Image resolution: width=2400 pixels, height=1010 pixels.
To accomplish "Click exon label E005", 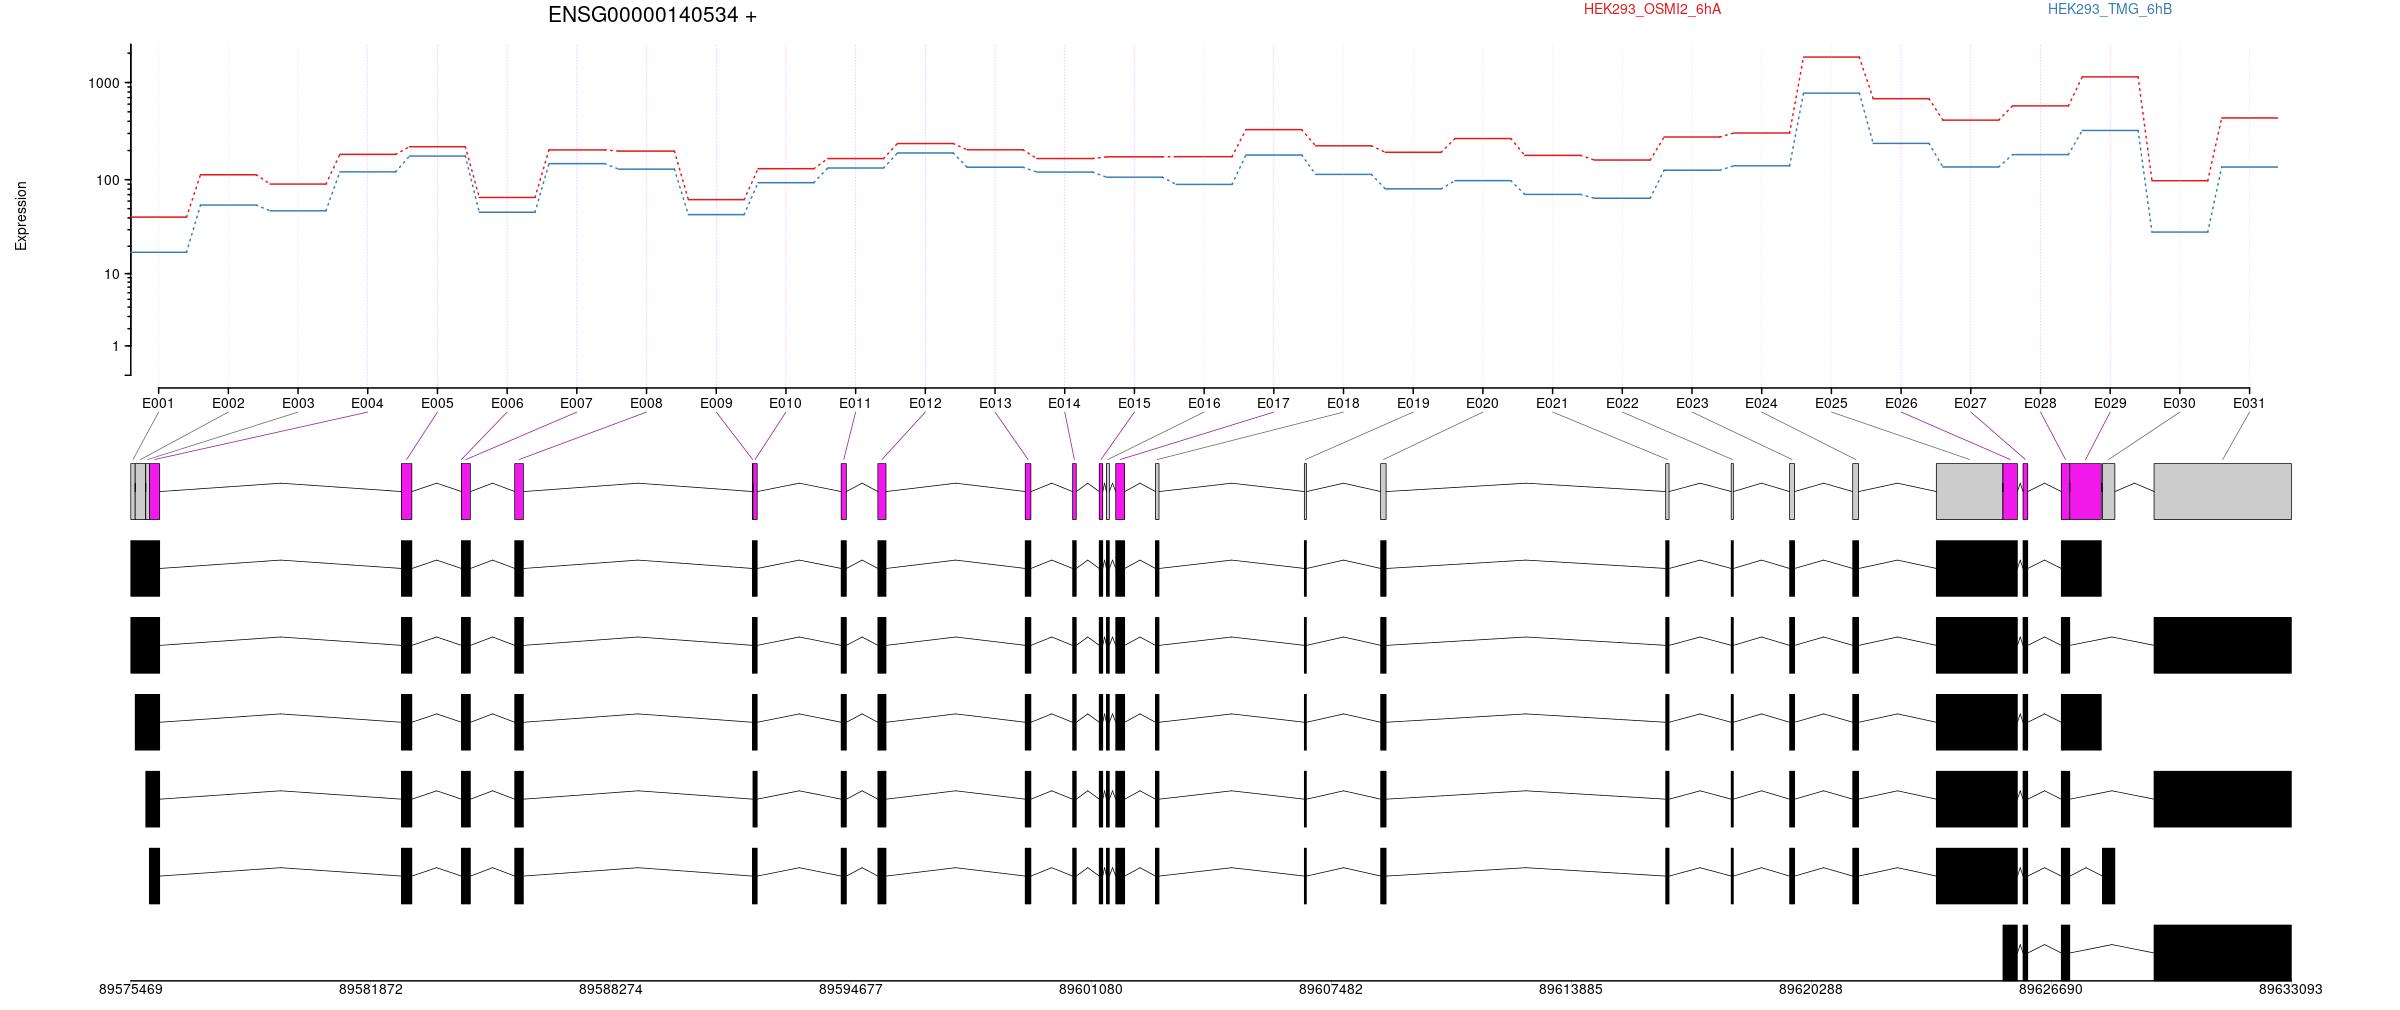I will pos(437,403).
